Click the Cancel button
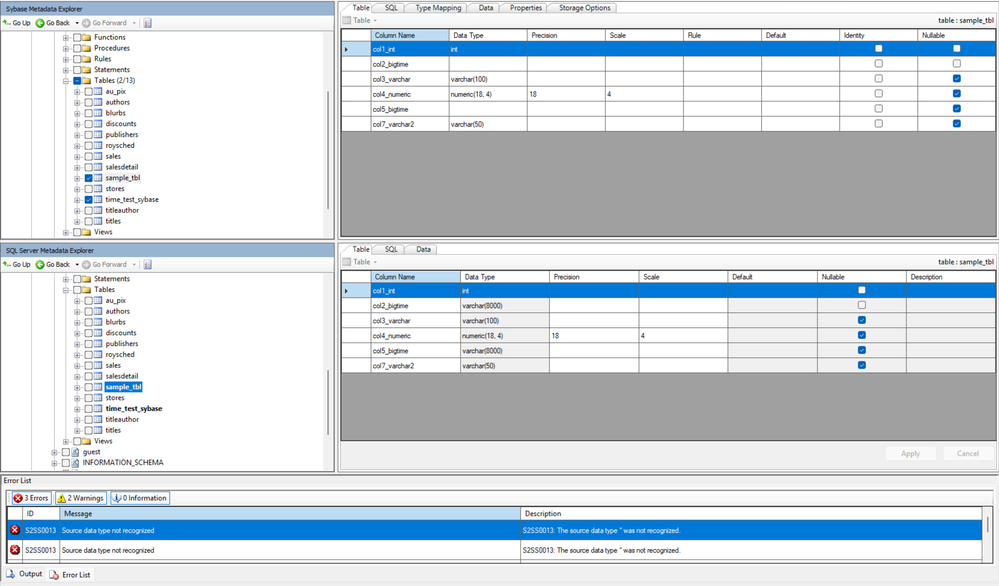The width and height of the screenshot is (999, 586). tap(967, 454)
